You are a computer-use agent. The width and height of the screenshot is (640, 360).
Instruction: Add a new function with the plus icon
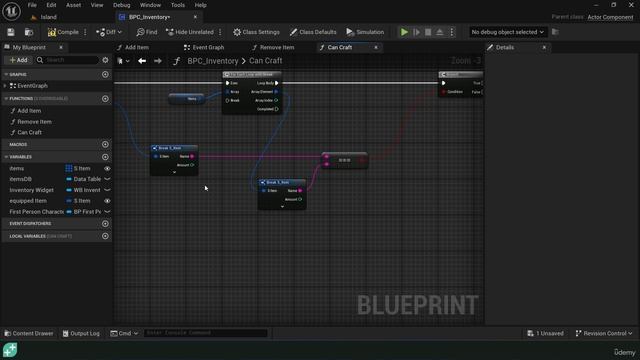105,98
